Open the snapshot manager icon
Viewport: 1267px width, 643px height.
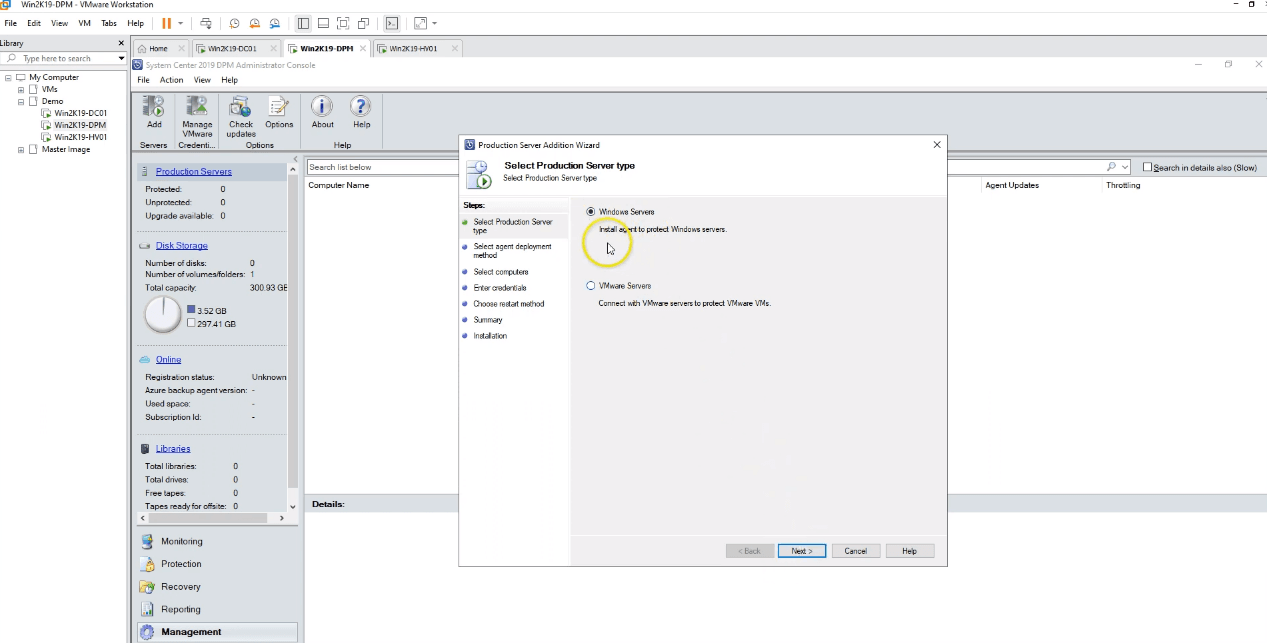tap(274, 23)
